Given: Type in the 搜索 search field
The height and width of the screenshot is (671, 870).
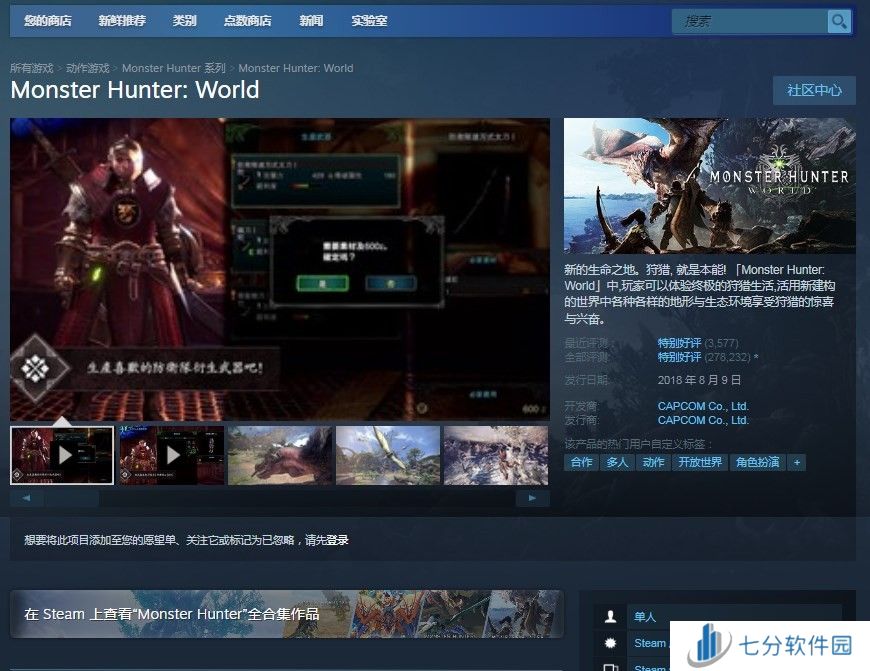Looking at the screenshot, I should click(750, 21).
